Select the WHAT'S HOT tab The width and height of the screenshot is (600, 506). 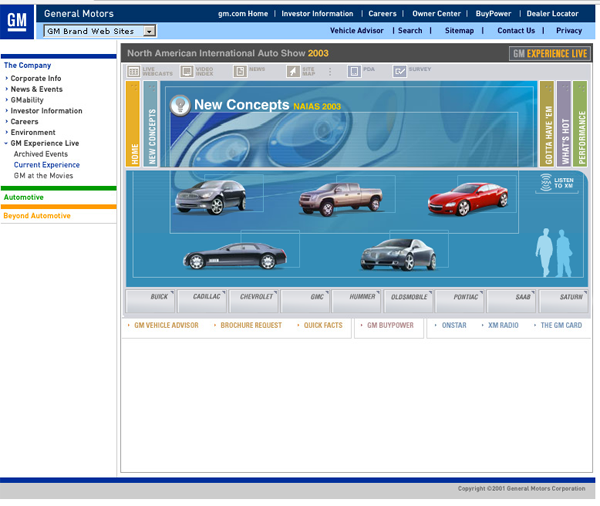click(x=564, y=124)
